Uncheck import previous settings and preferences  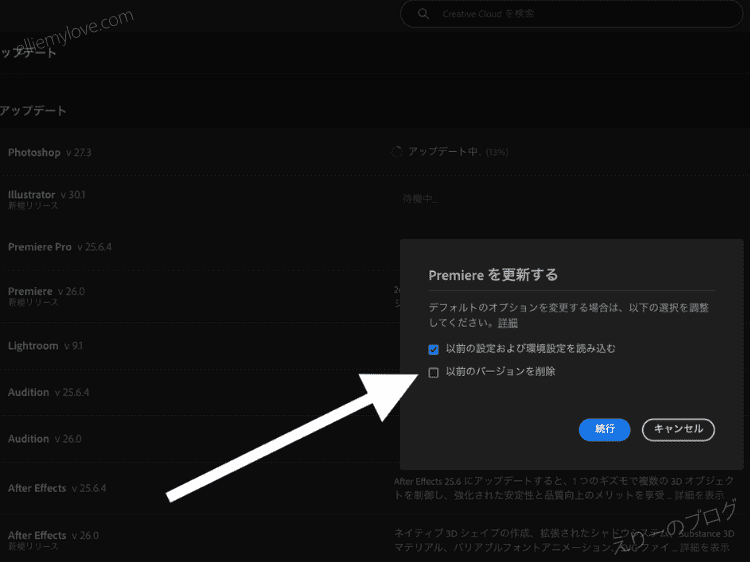click(433, 349)
